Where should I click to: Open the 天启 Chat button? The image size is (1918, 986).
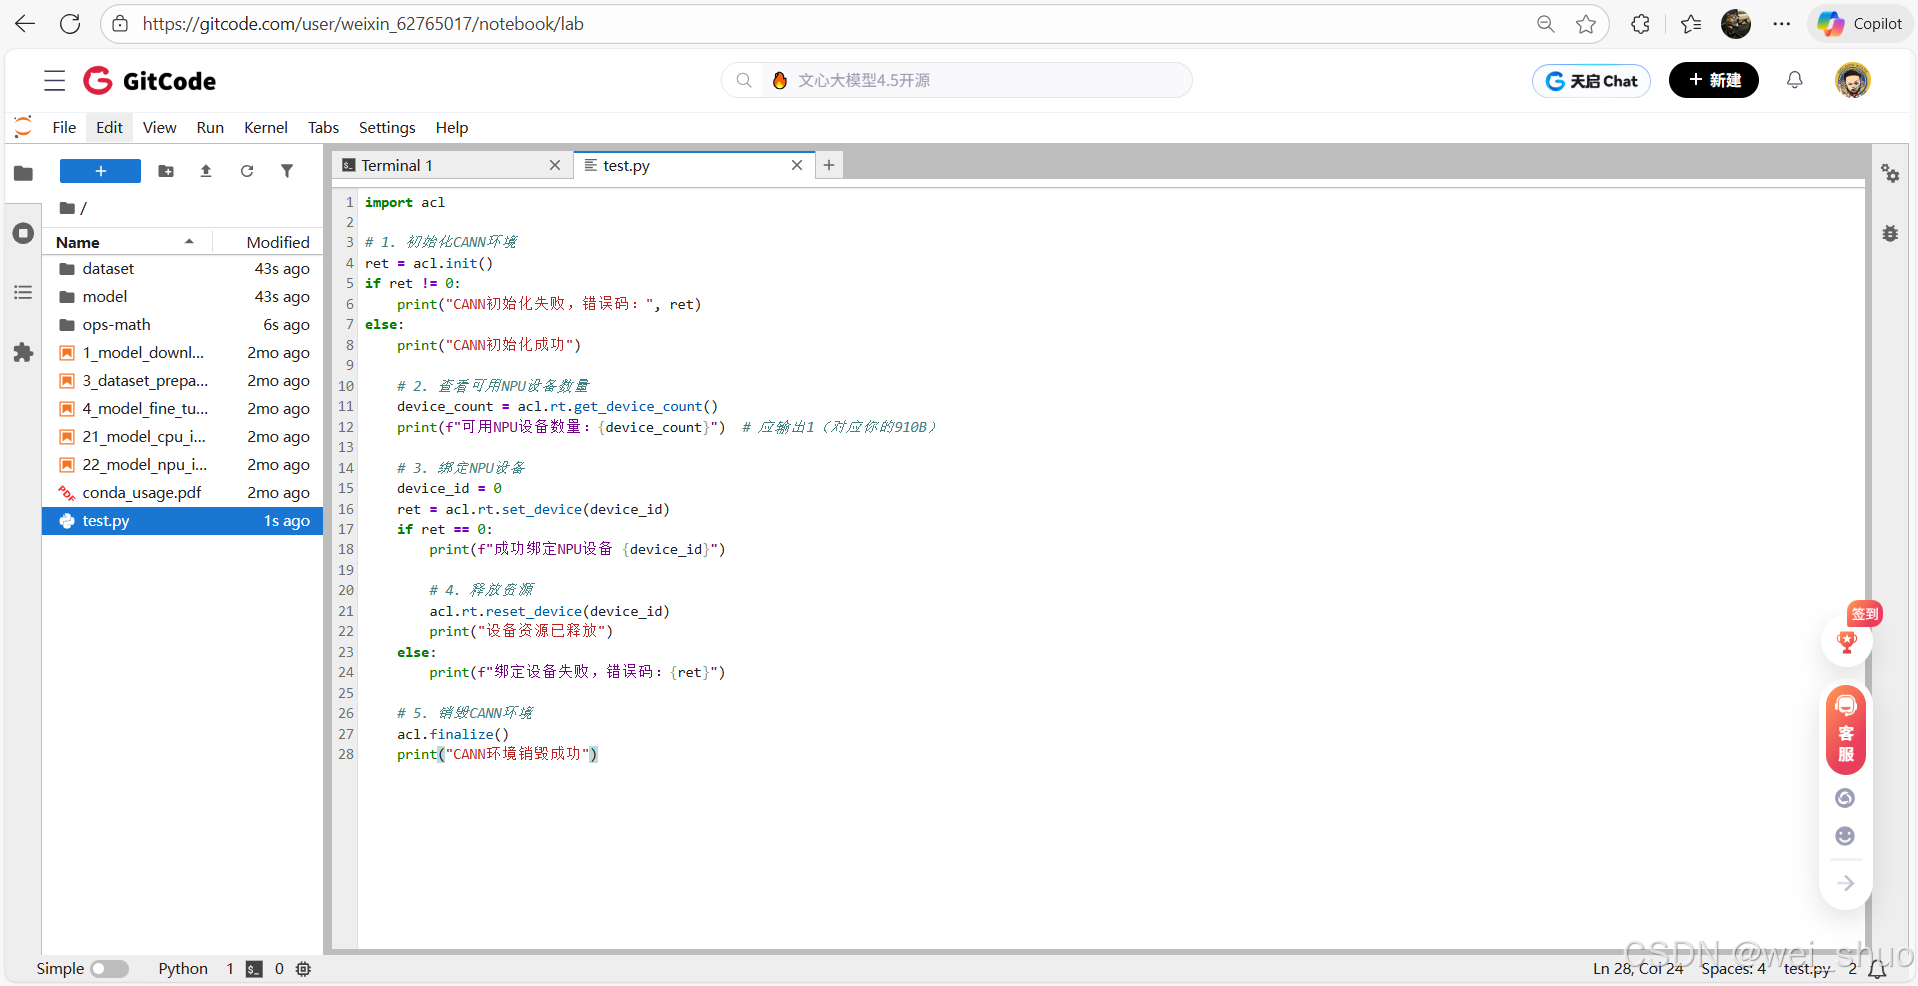pos(1591,81)
